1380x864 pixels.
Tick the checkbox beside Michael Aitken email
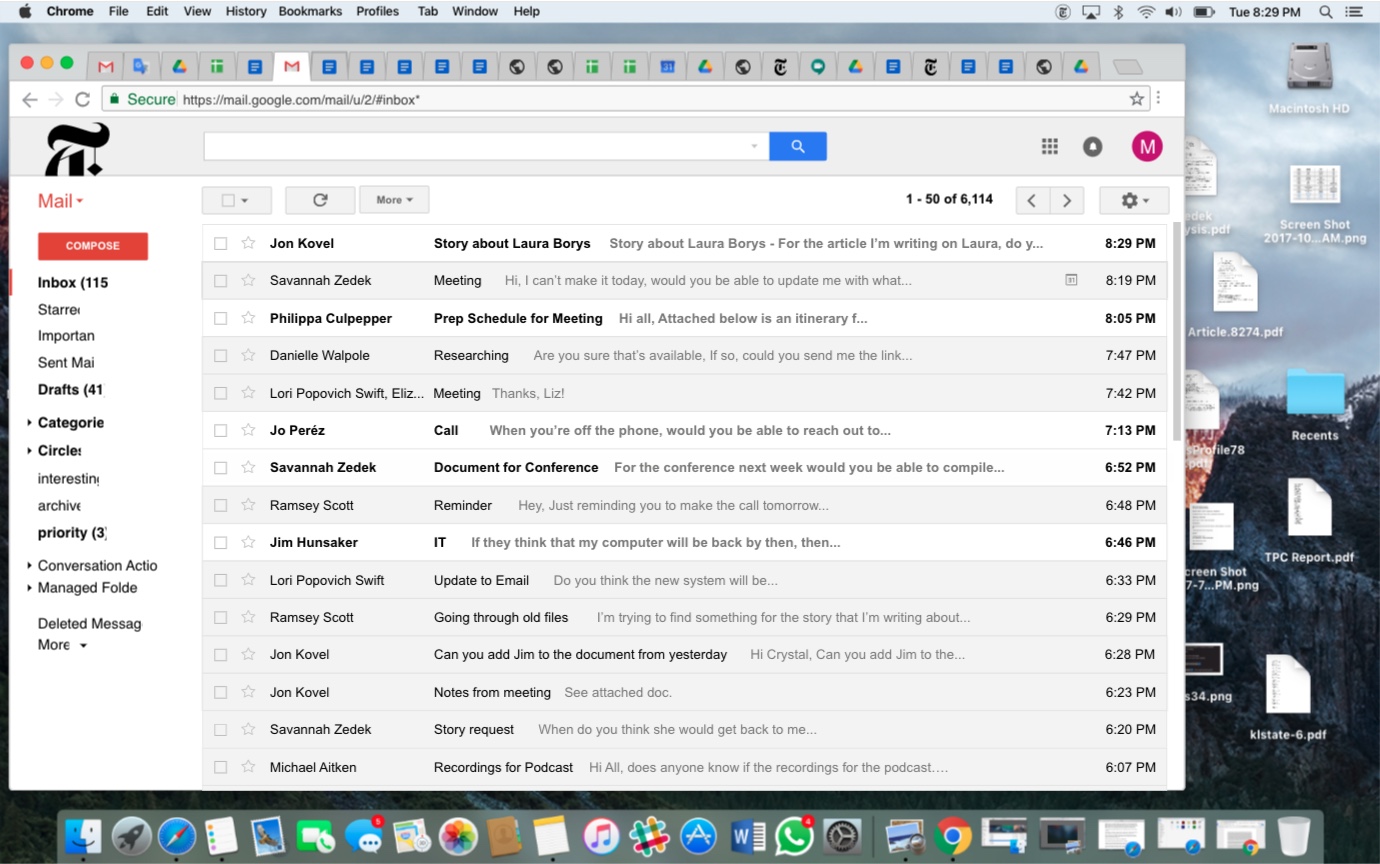(221, 768)
